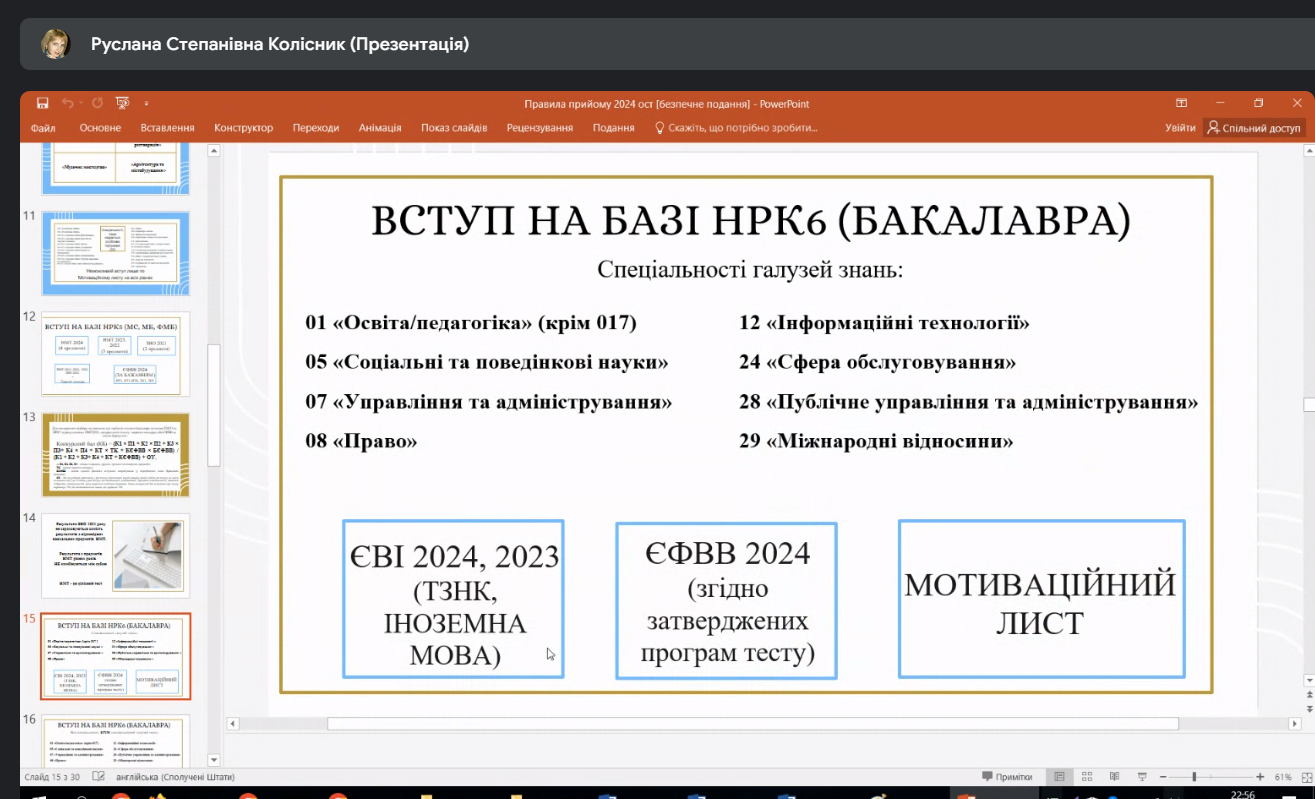Save the presentation using the floppy disk icon
1315x799 pixels.
43,103
